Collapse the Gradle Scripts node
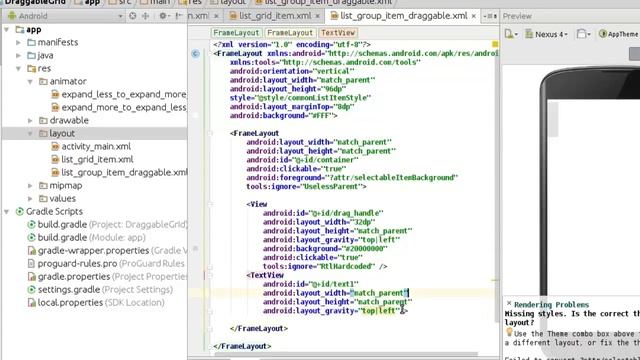 pyautogui.click(x=7, y=211)
